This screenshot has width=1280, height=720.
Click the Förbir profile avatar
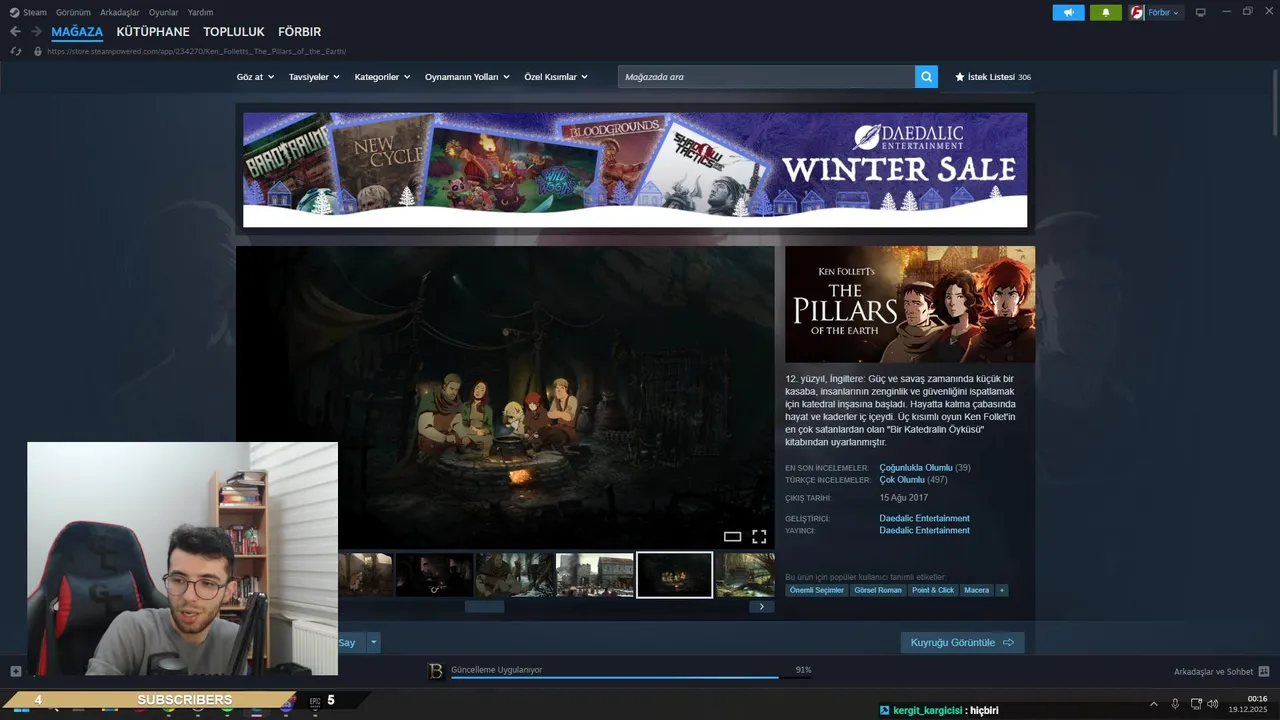1136,12
